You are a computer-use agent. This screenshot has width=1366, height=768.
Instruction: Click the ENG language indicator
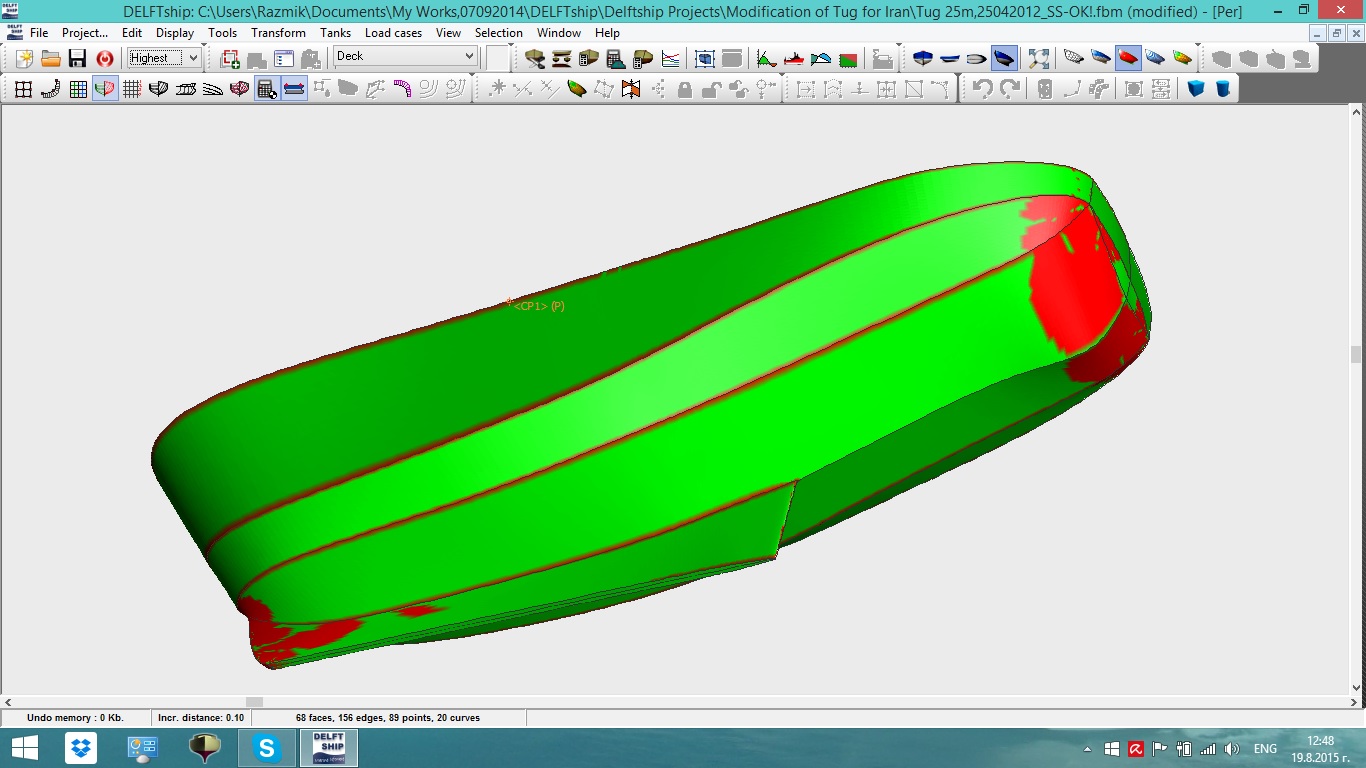(x=1265, y=749)
